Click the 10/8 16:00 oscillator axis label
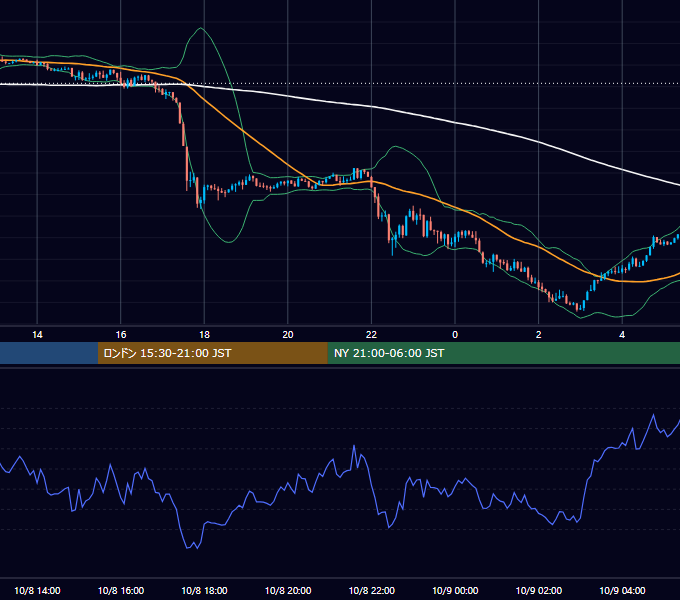The image size is (680, 600). point(121,590)
